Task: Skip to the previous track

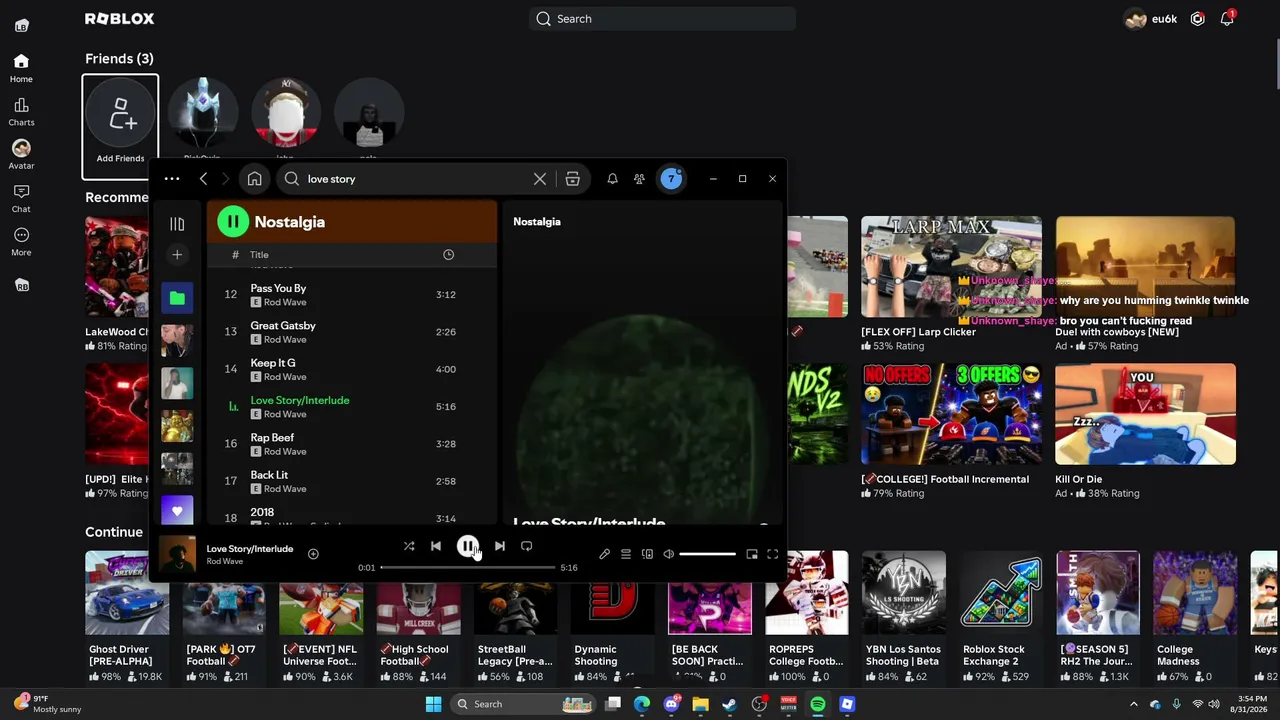Action: [435, 546]
